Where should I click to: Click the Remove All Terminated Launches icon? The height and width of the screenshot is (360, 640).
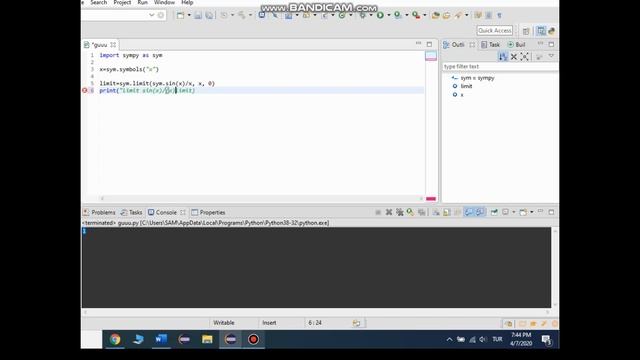tap(400, 212)
